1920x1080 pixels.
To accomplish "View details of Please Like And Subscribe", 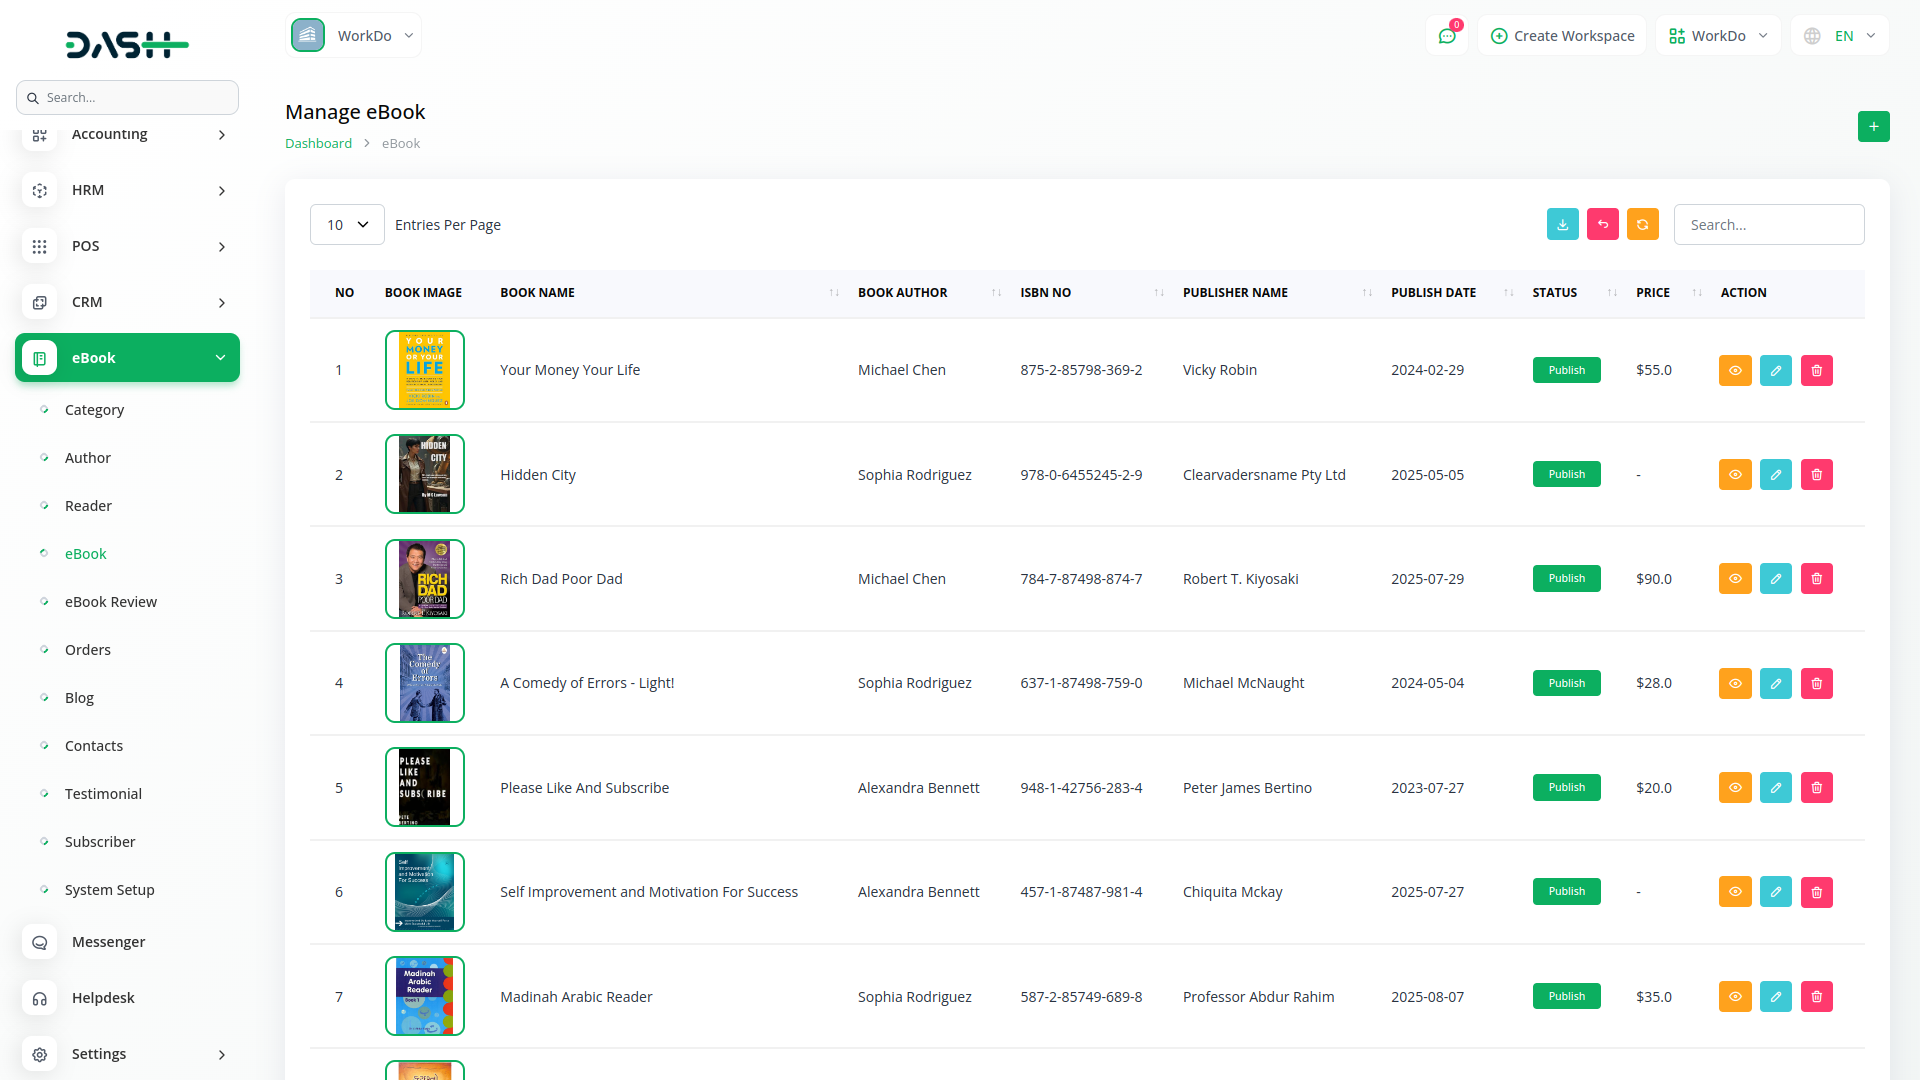I will pos(1734,788).
